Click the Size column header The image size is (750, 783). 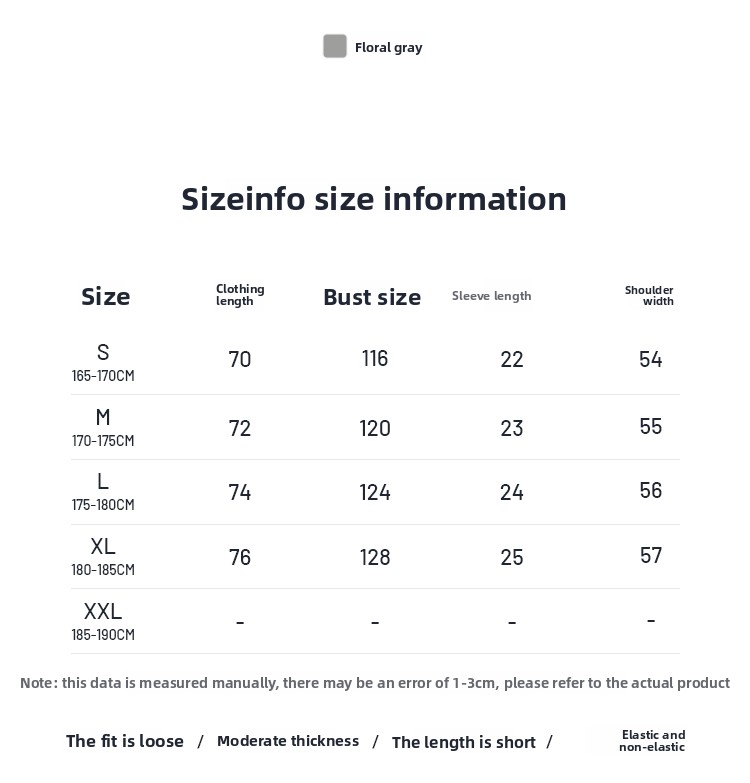105,296
